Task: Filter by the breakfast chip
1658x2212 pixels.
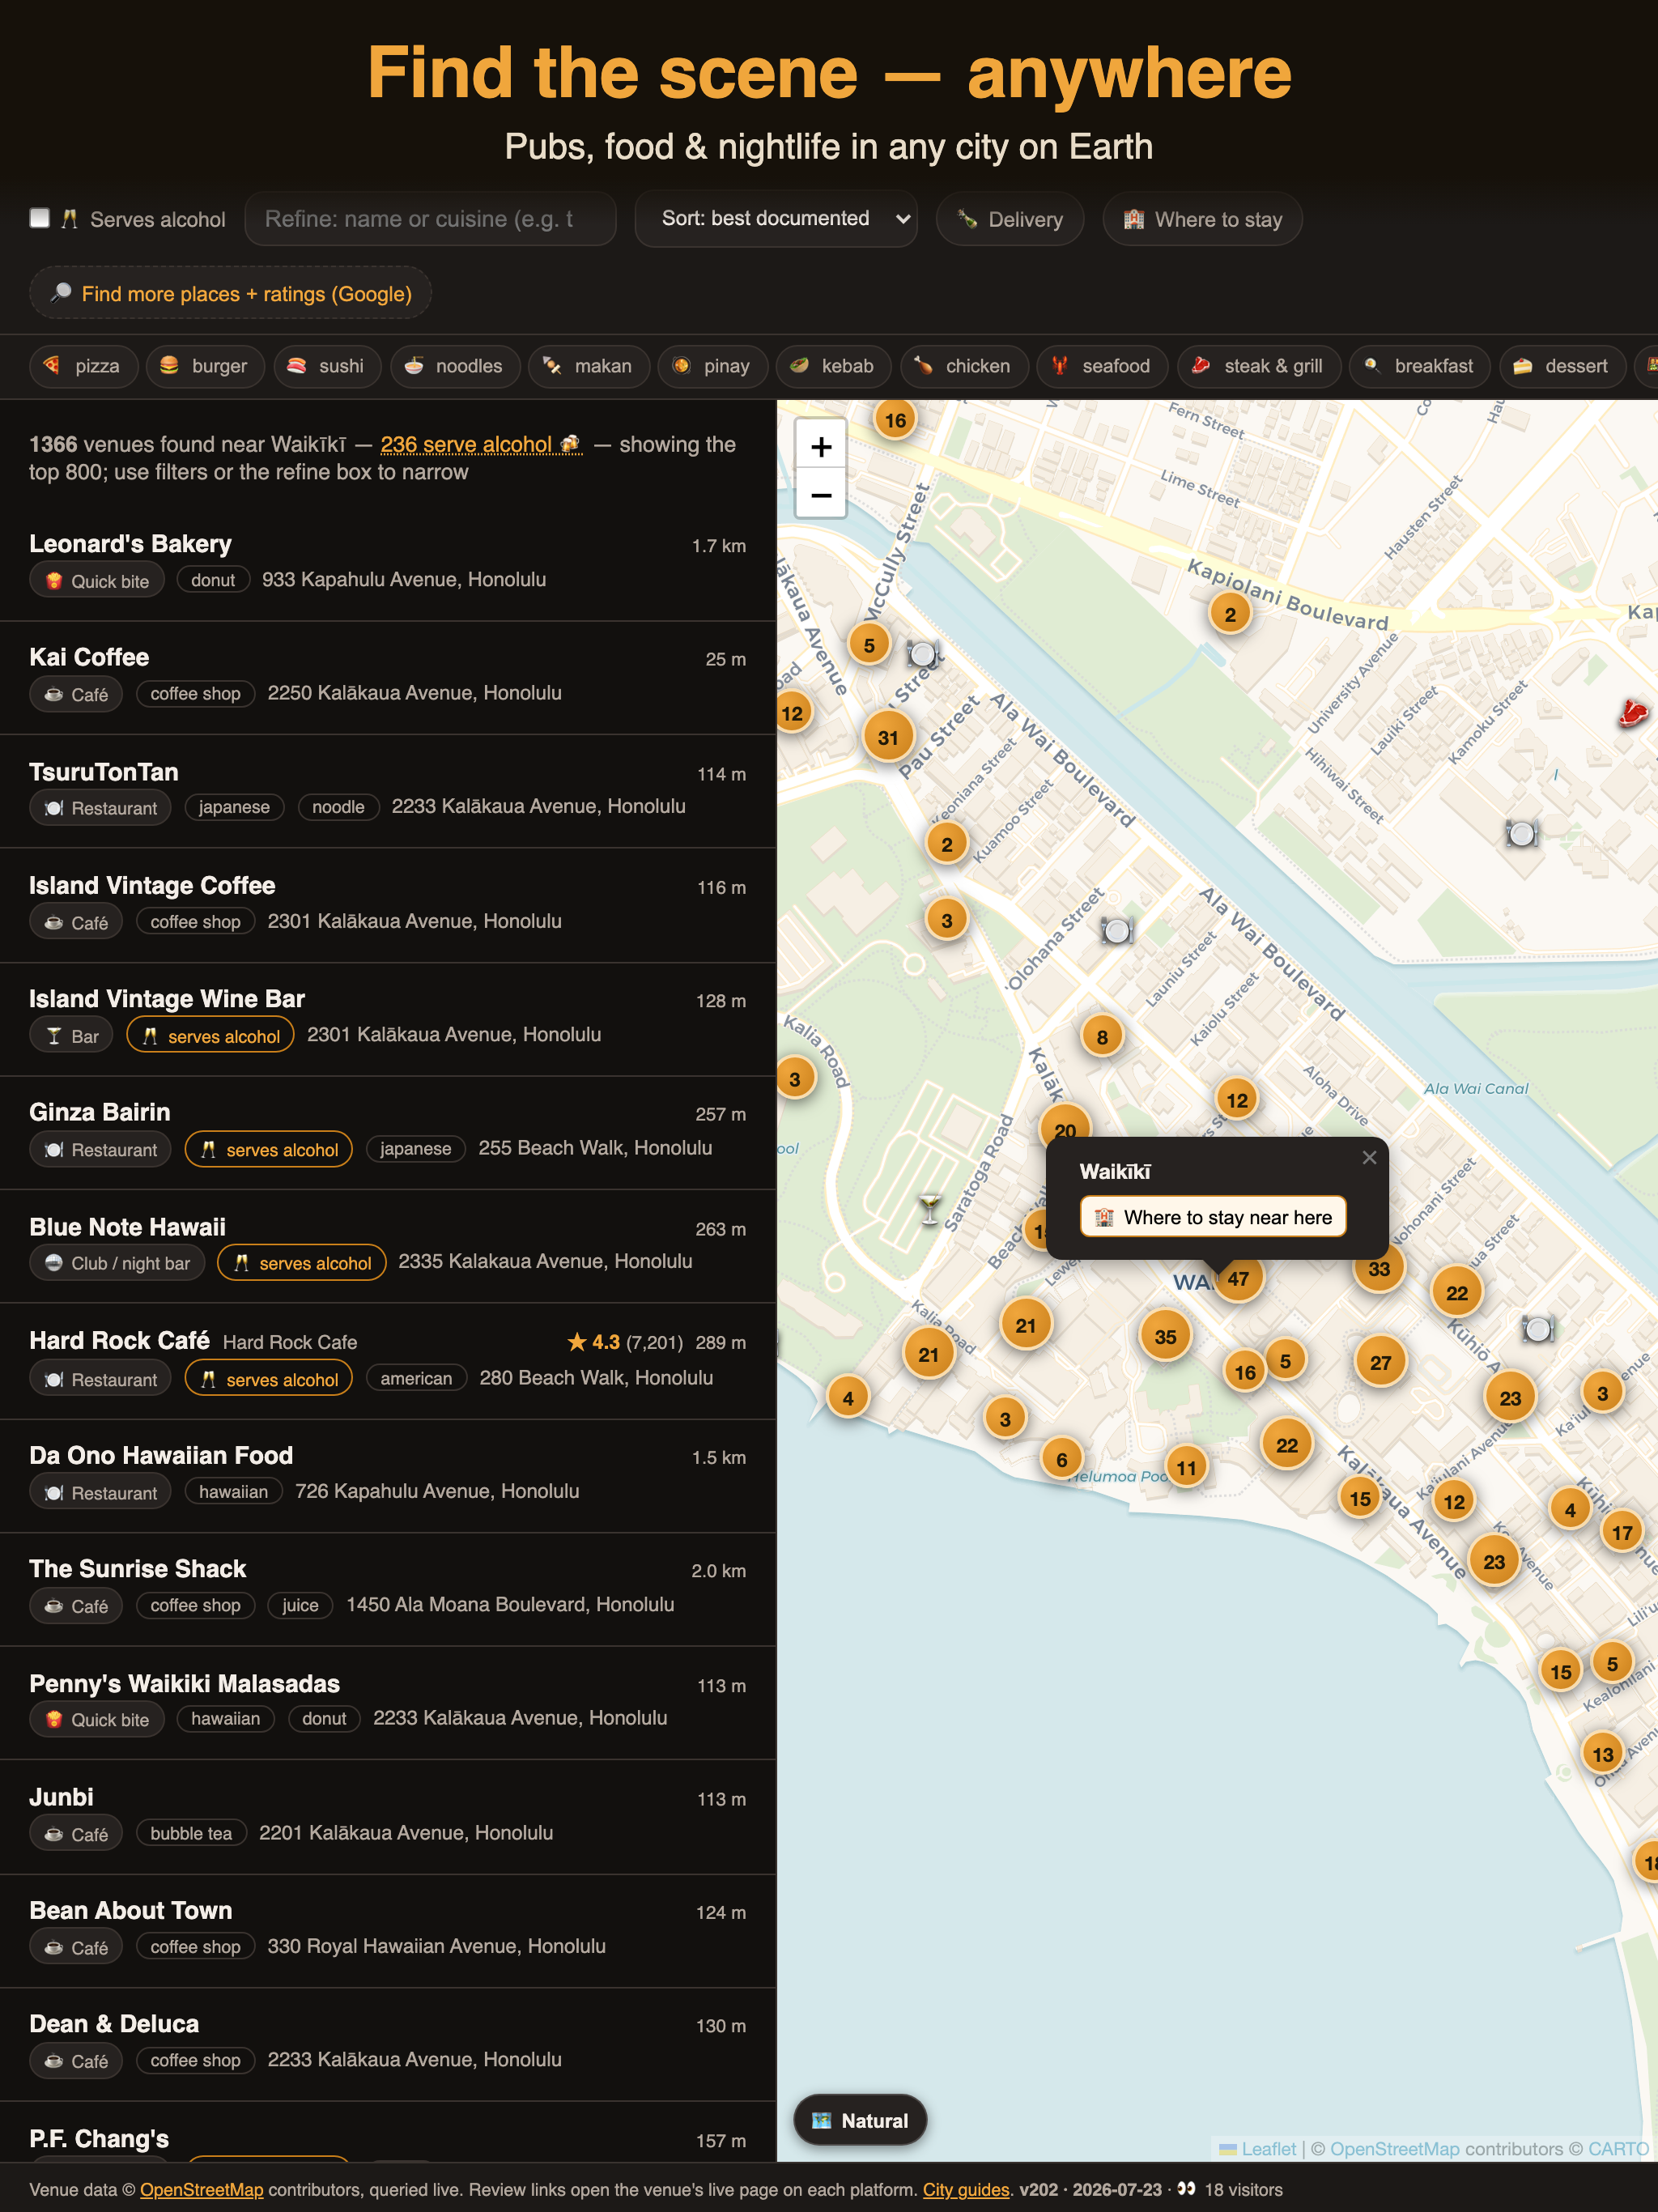Action: 1419,366
